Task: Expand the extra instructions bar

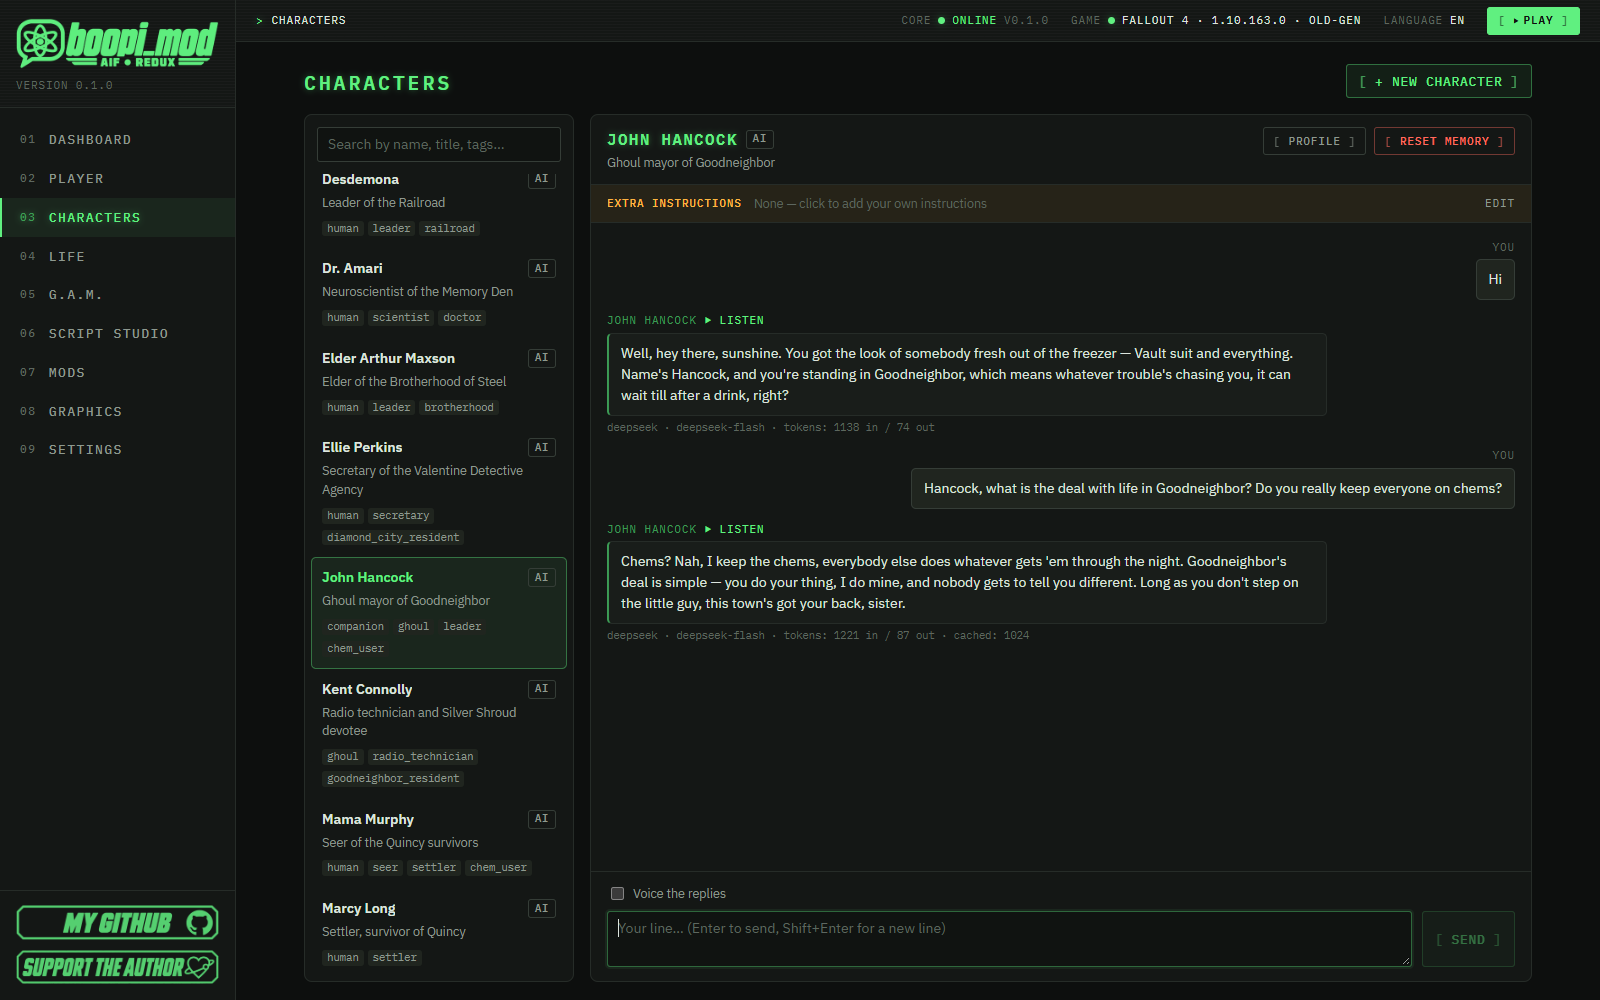Action: coord(1060,203)
